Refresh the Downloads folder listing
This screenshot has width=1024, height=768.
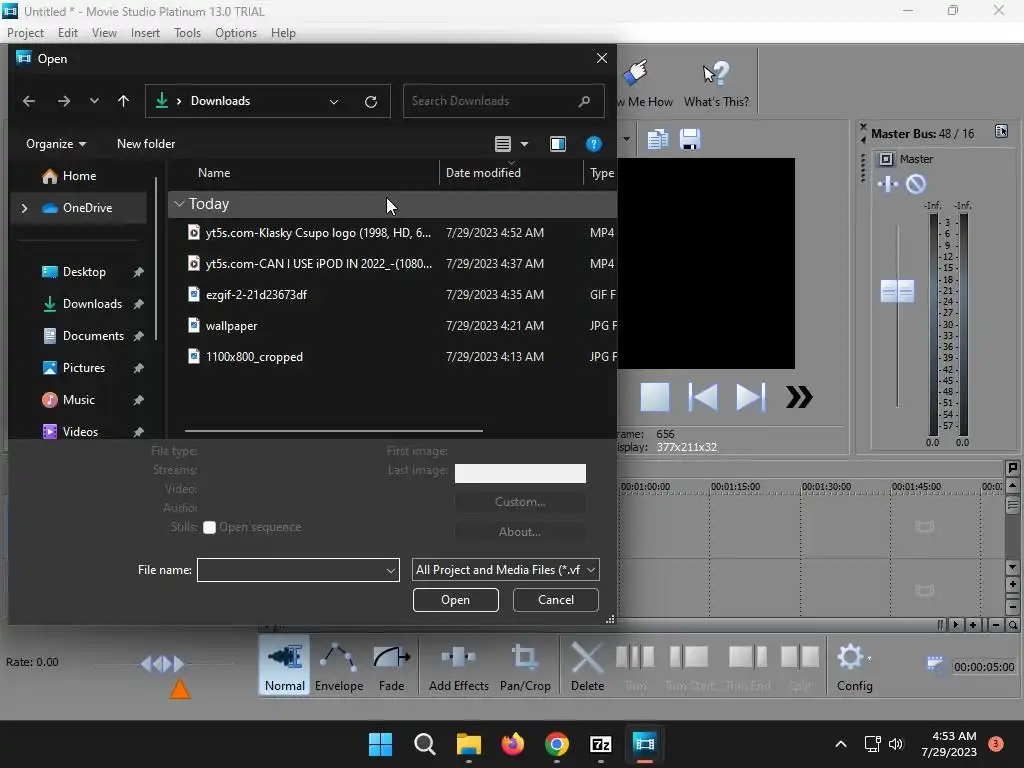371,101
